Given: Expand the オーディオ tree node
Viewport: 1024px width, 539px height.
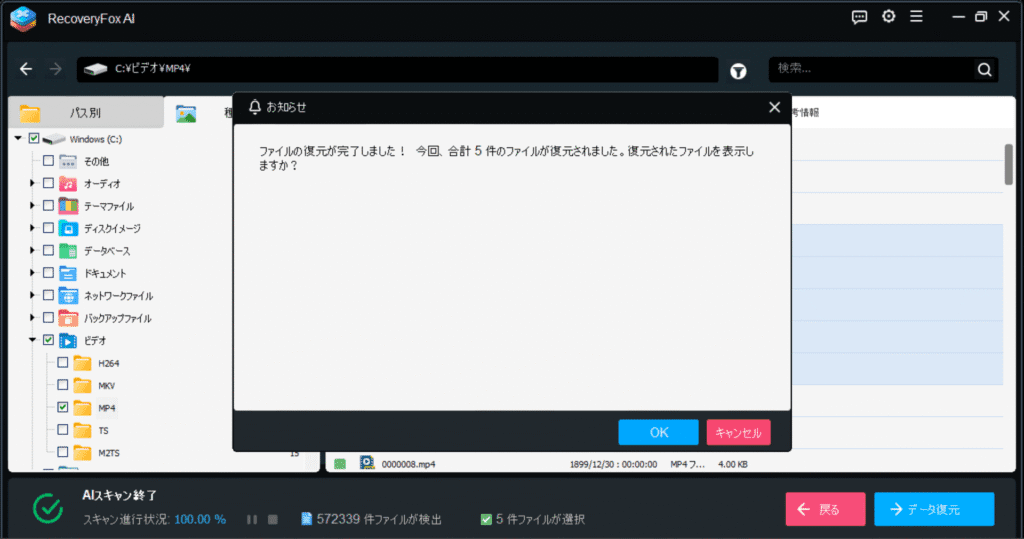Looking at the screenshot, I should pos(32,184).
